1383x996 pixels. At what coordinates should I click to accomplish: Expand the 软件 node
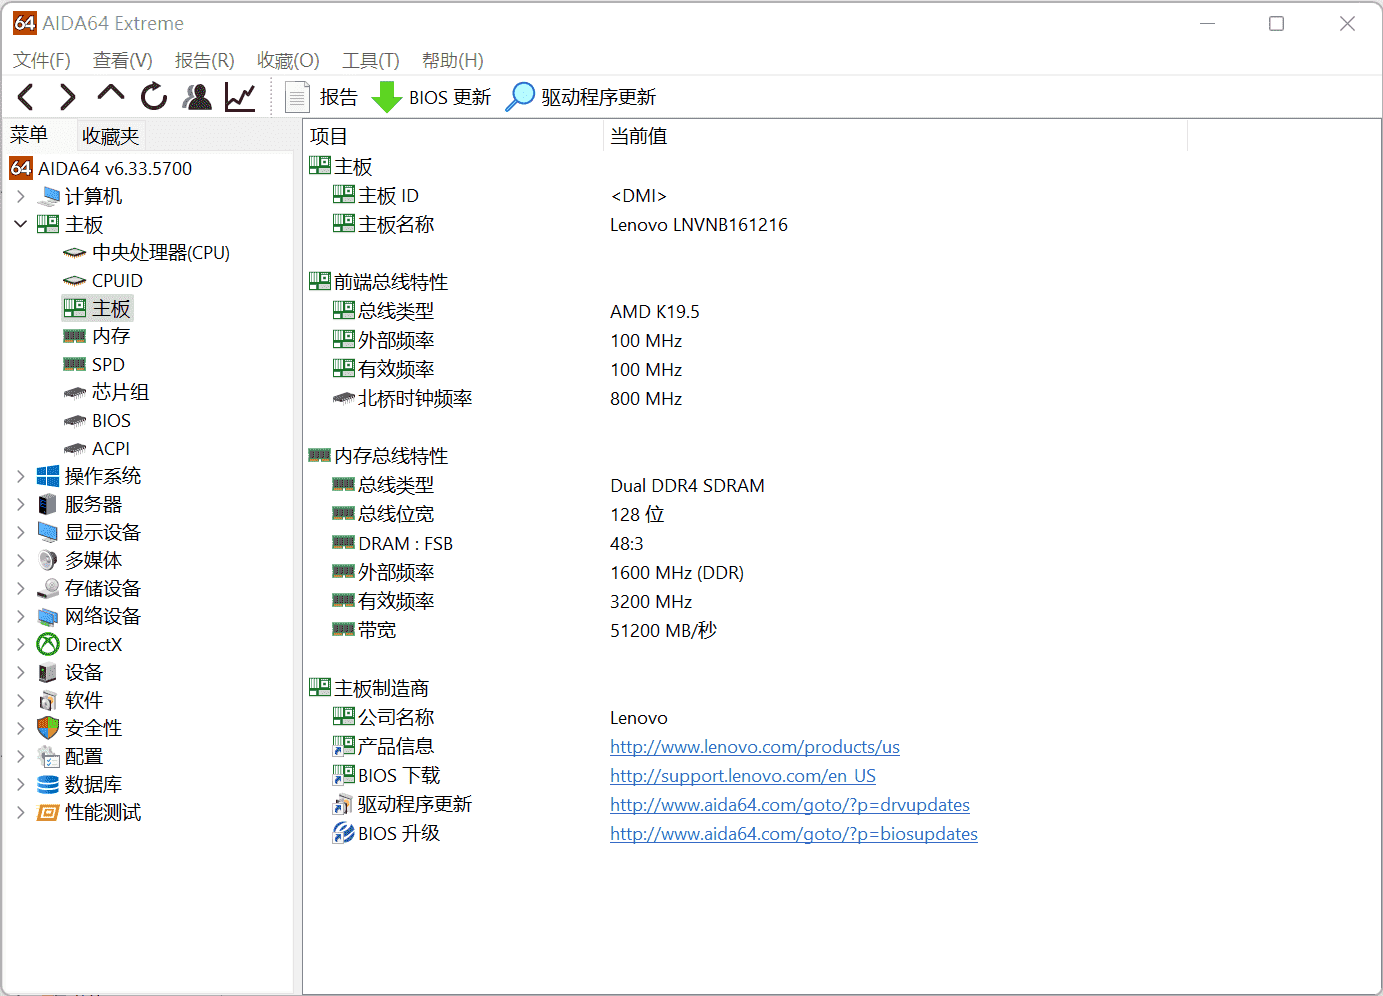pyautogui.click(x=21, y=700)
